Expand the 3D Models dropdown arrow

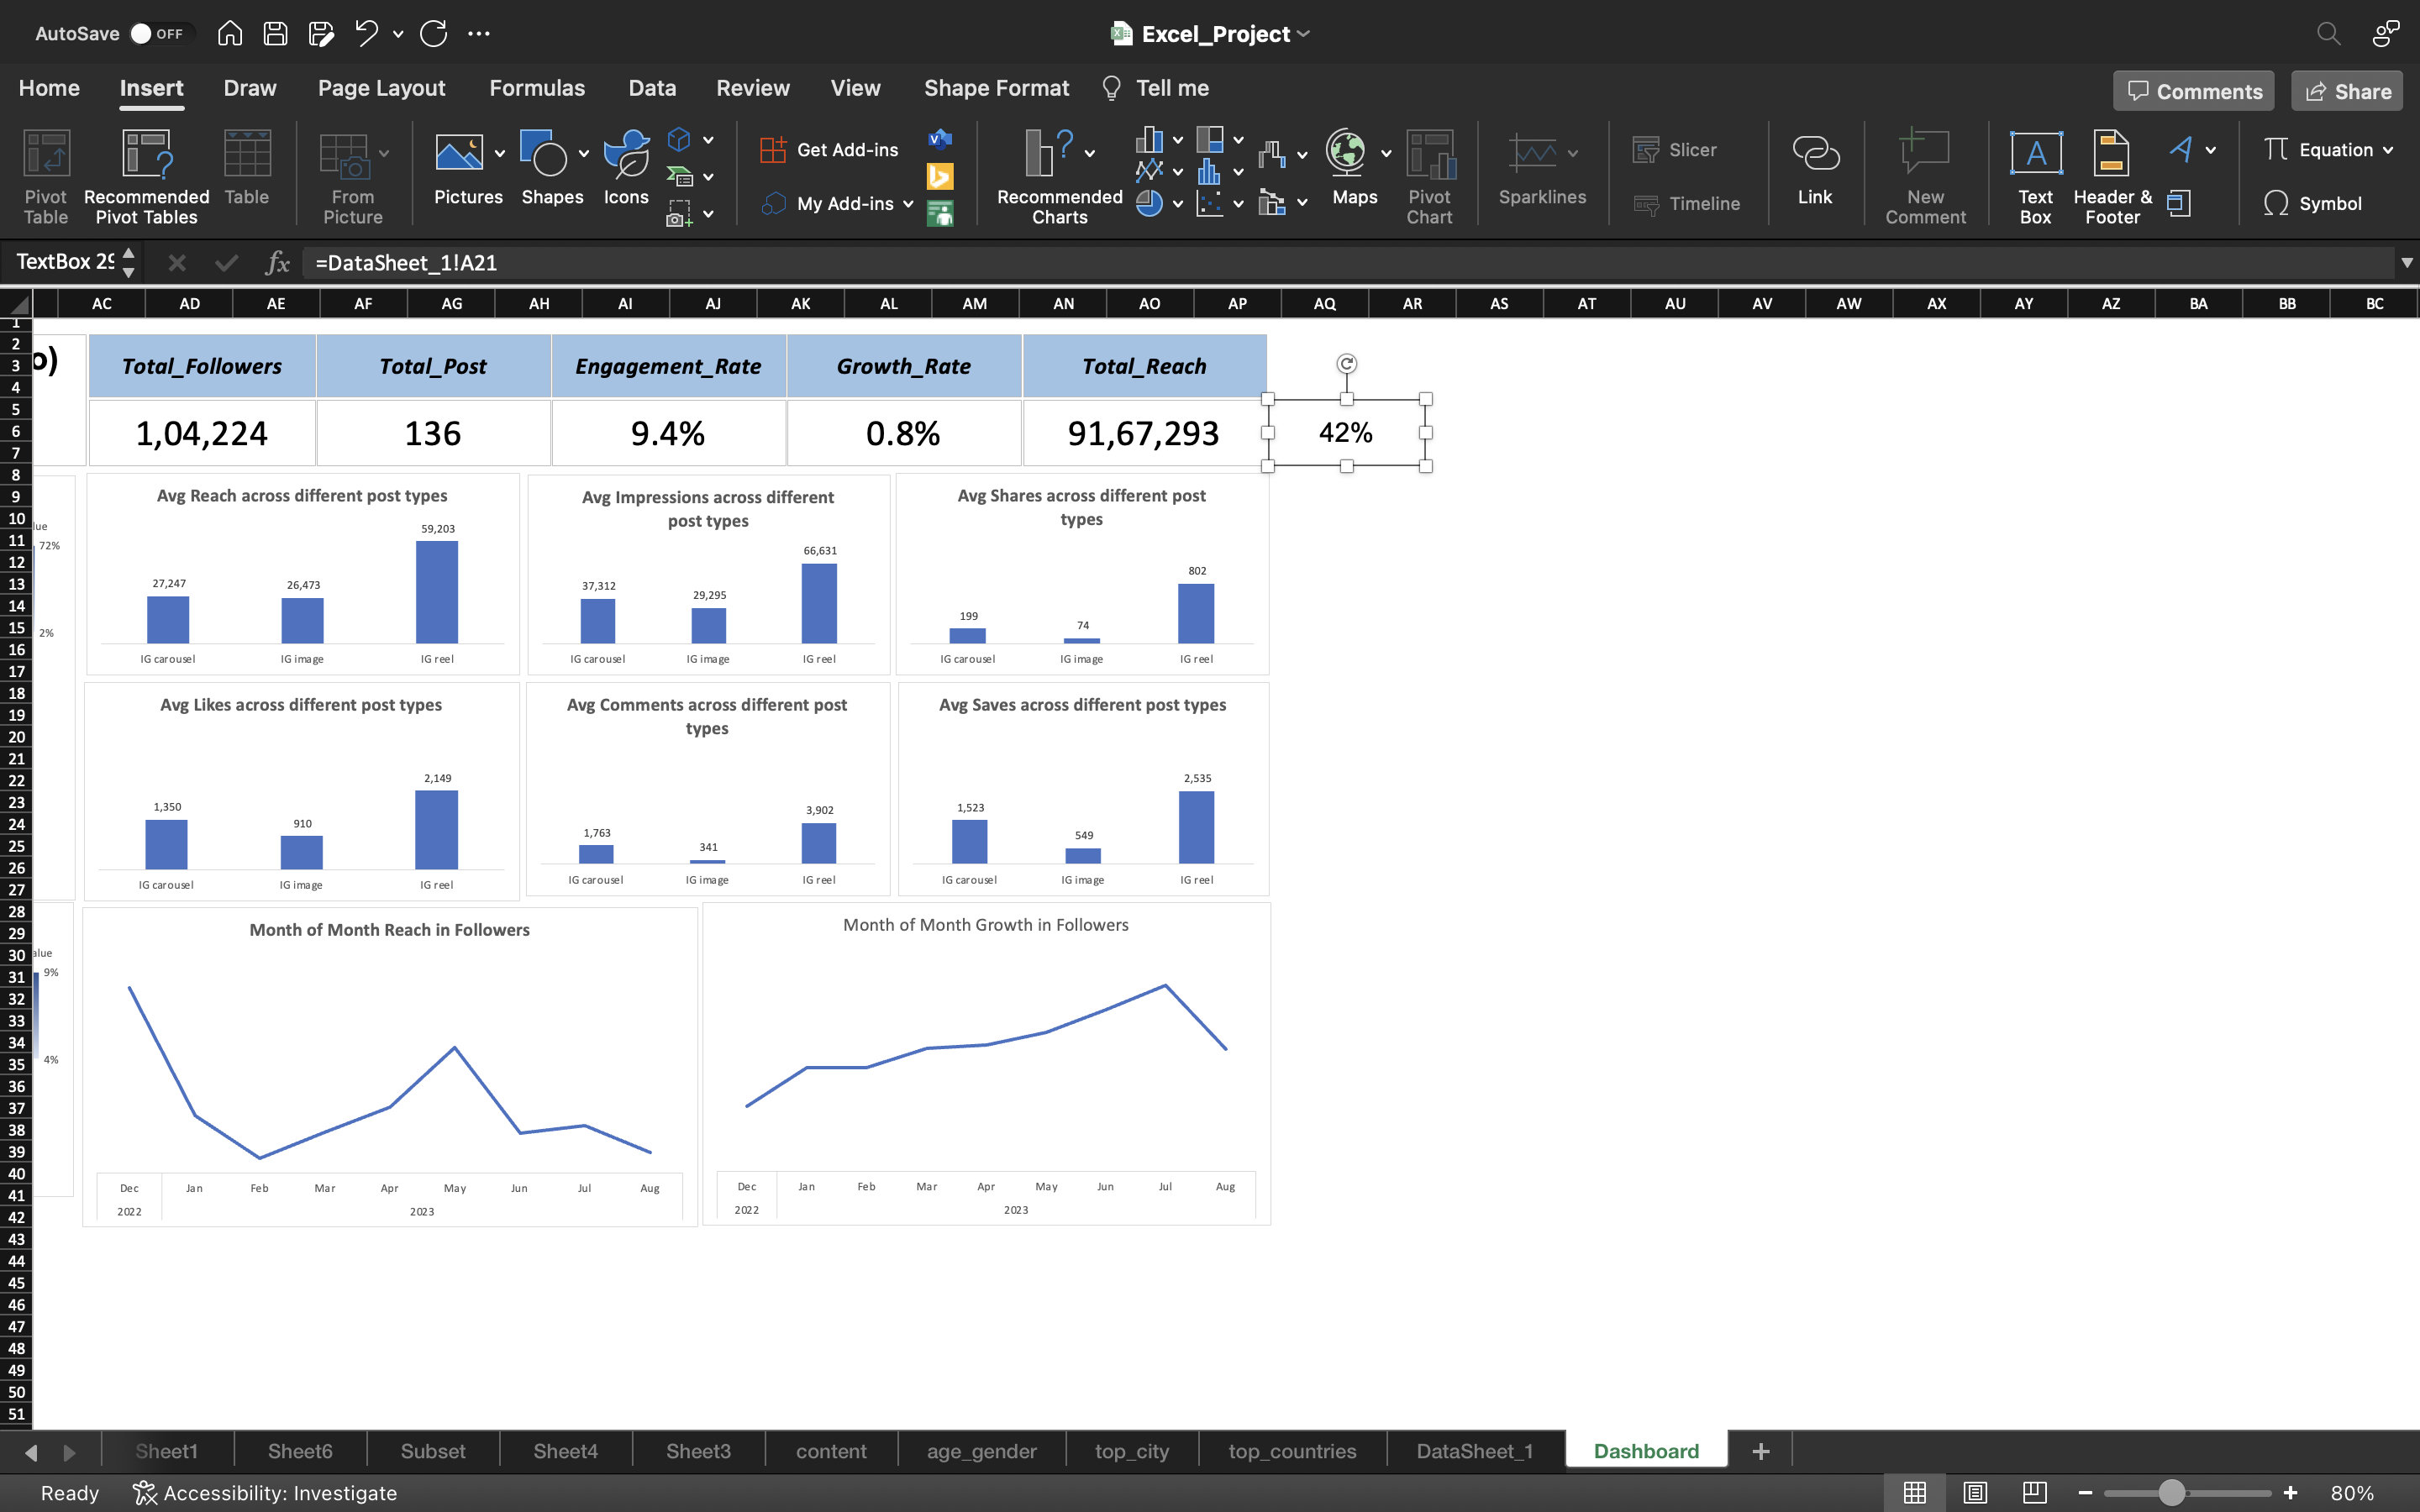(x=708, y=140)
